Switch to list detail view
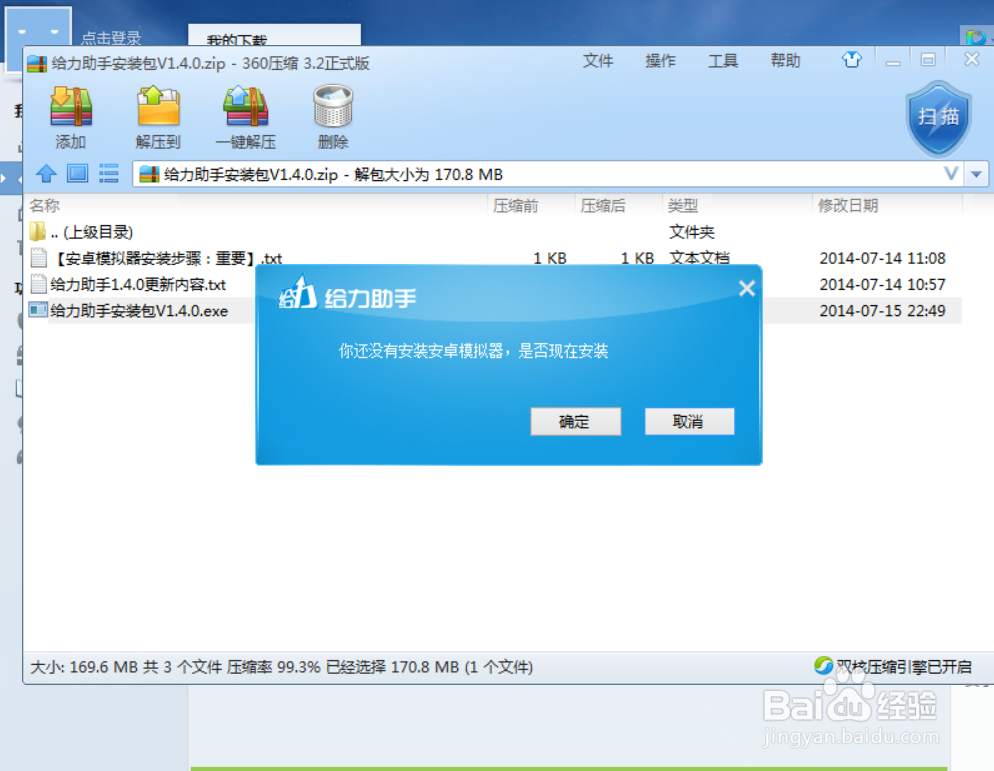Image resolution: width=994 pixels, height=771 pixels. click(108, 173)
